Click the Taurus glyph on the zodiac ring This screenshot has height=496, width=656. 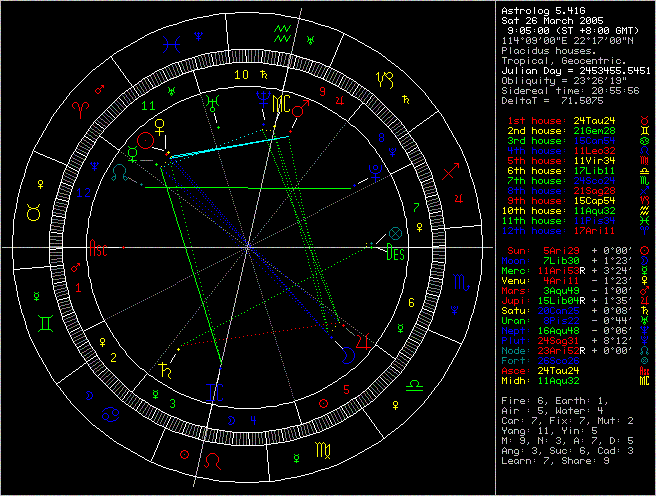pyautogui.click(x=32, y=213)
